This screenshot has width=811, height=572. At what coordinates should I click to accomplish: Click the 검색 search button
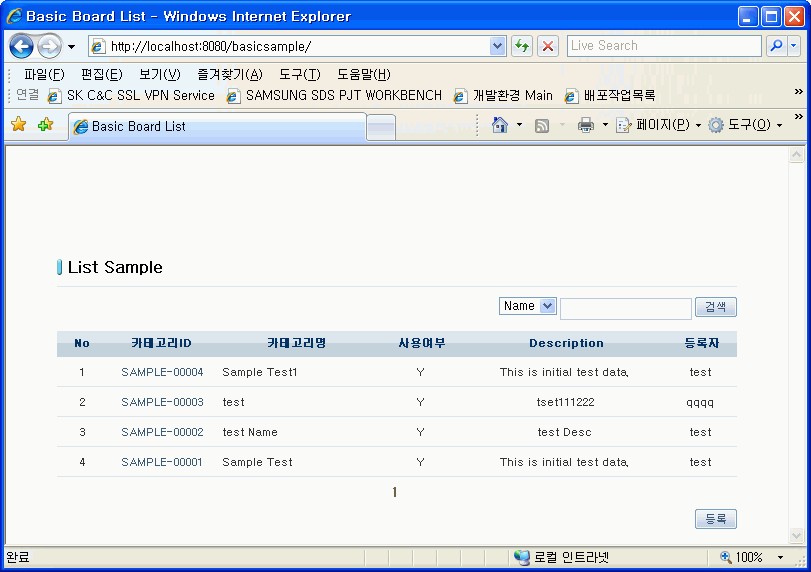(715, 307)
